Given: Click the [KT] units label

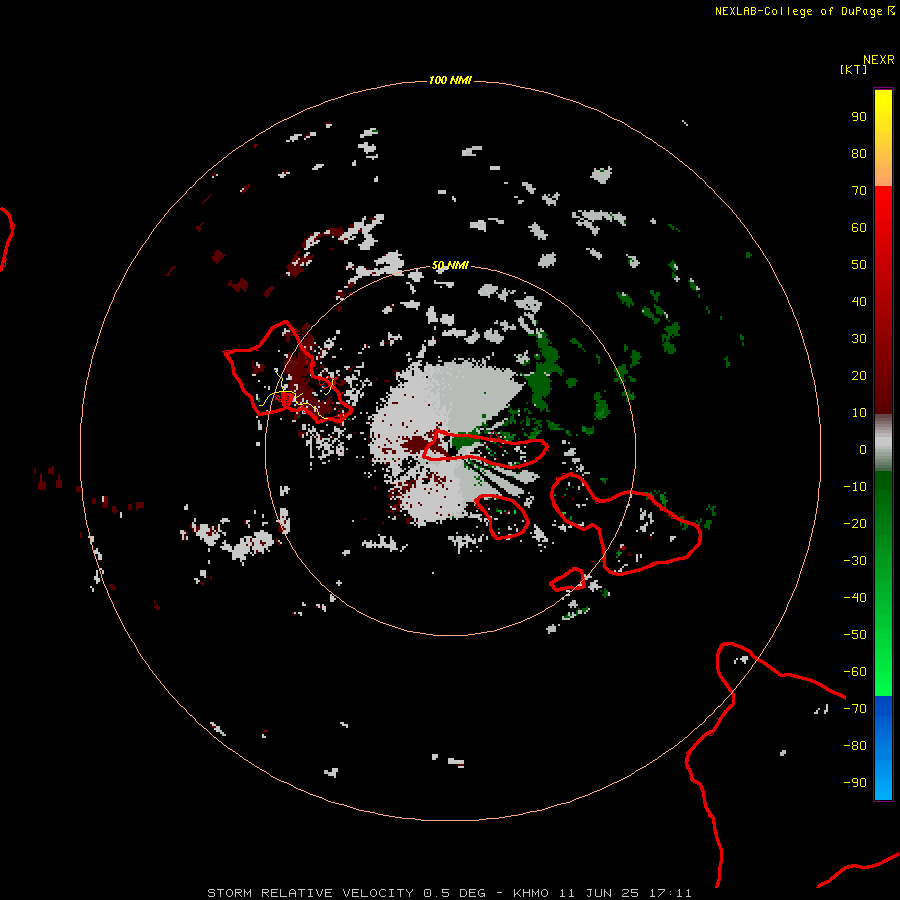Looking at the screenshot, I should (x=853, y=69).
